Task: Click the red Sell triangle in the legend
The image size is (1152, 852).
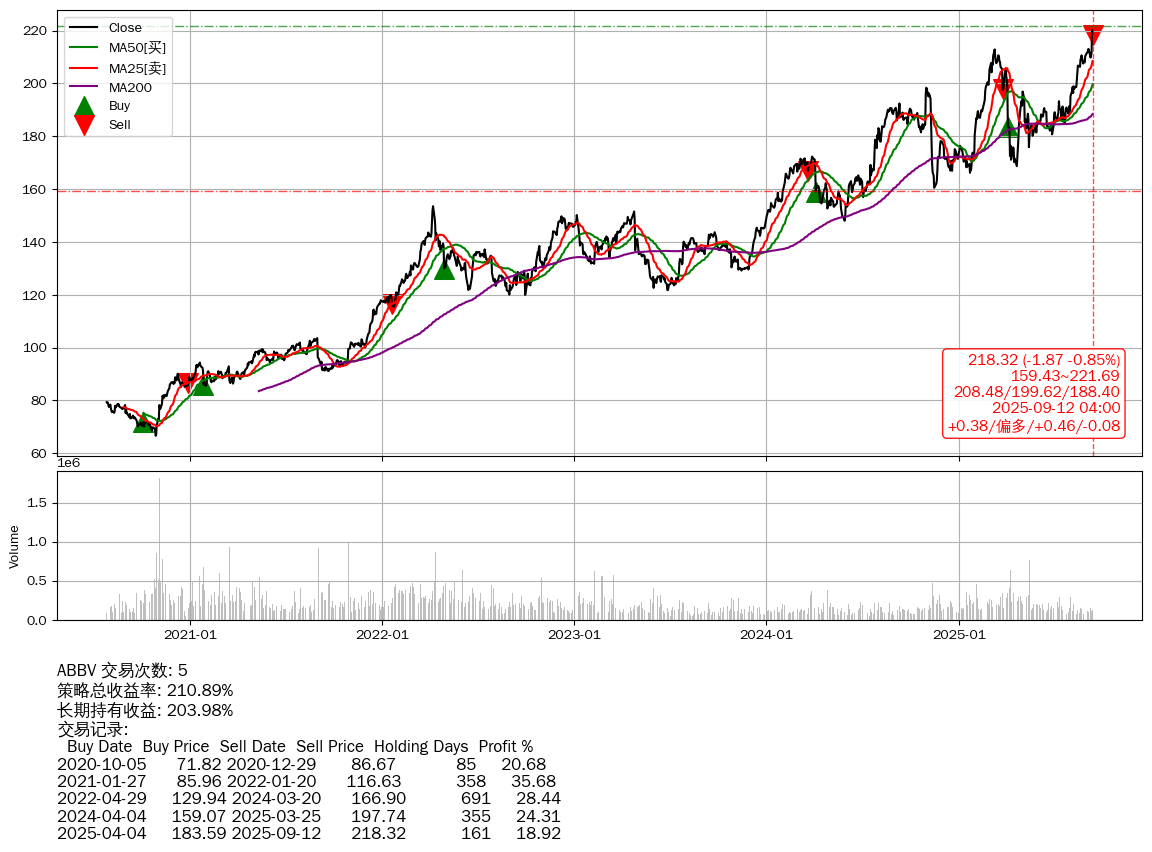Action: point(85,125)
